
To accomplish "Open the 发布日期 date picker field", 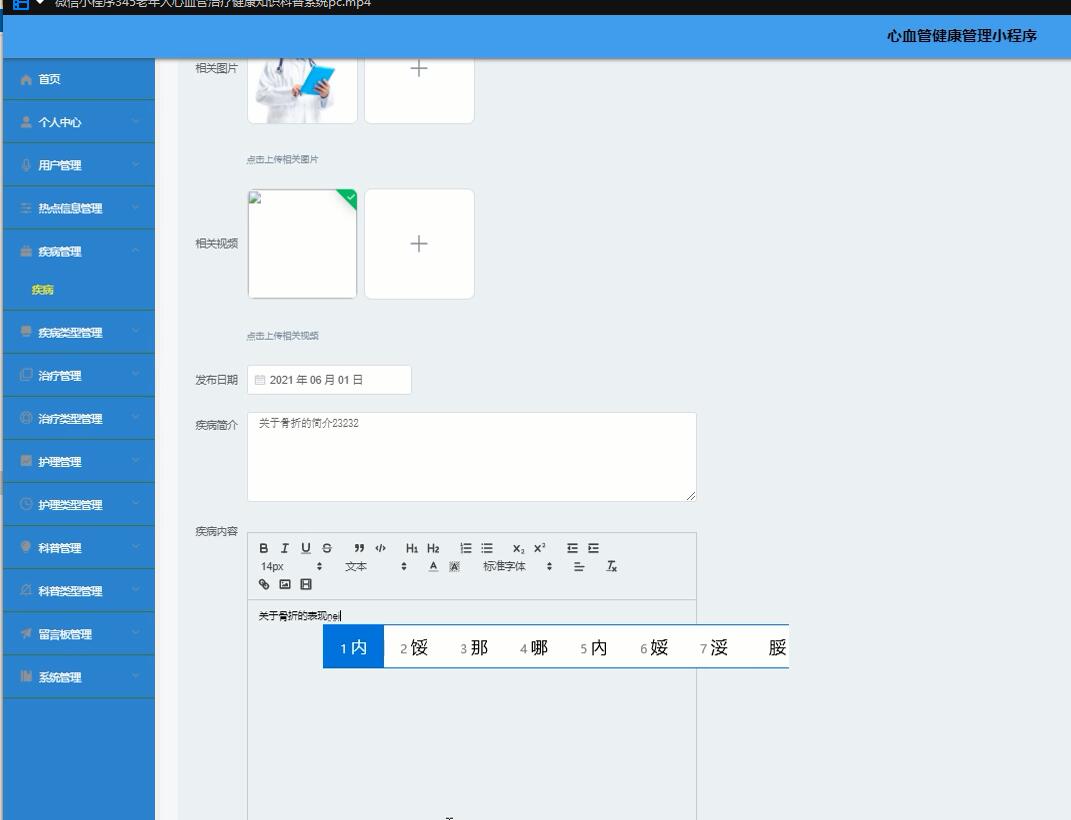I will tap(329, 380).
